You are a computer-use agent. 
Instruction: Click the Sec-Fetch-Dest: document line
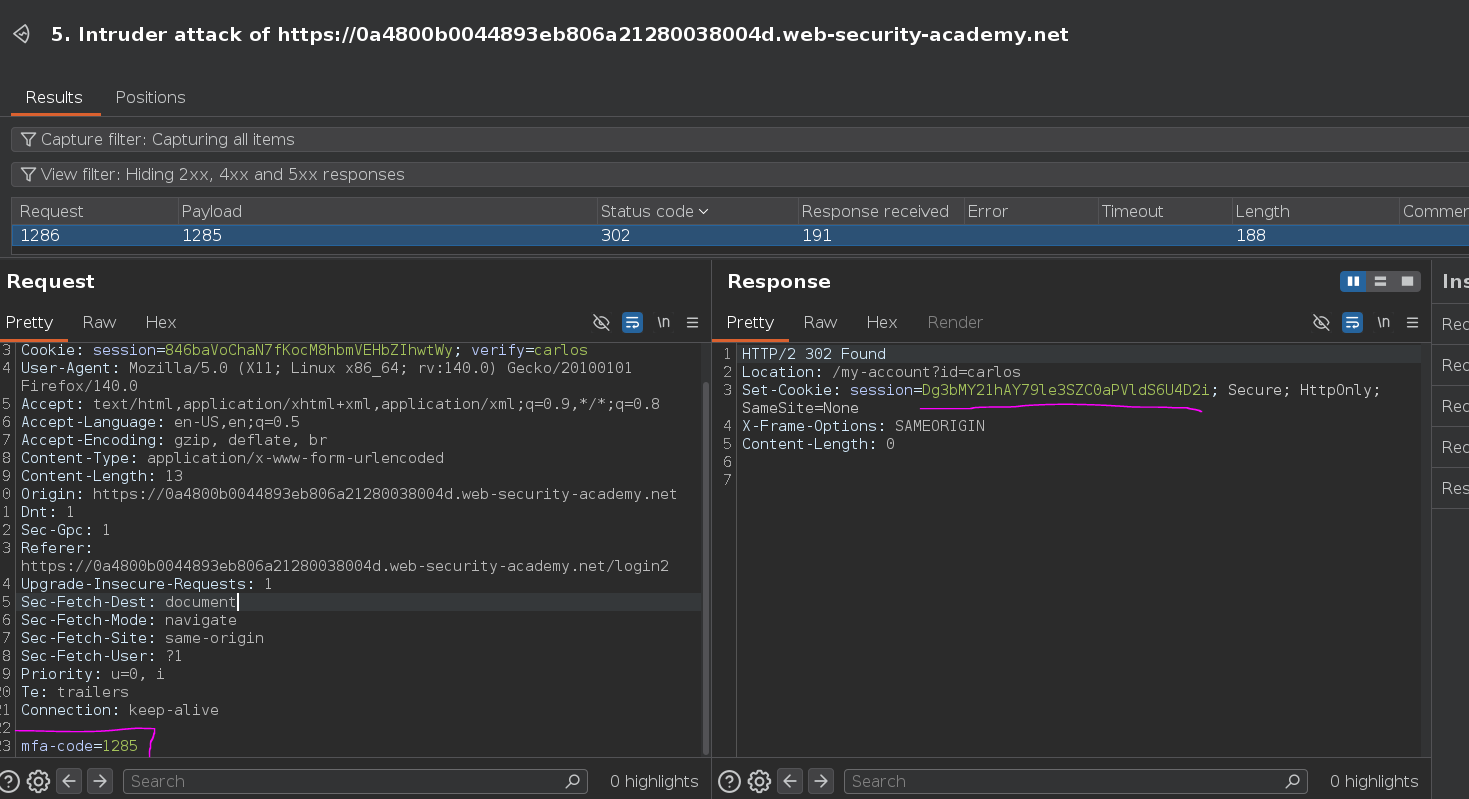[128, 602]
